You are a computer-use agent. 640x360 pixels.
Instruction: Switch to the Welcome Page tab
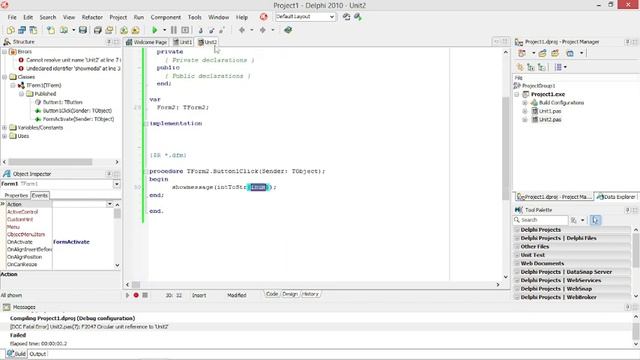(147, 42)
